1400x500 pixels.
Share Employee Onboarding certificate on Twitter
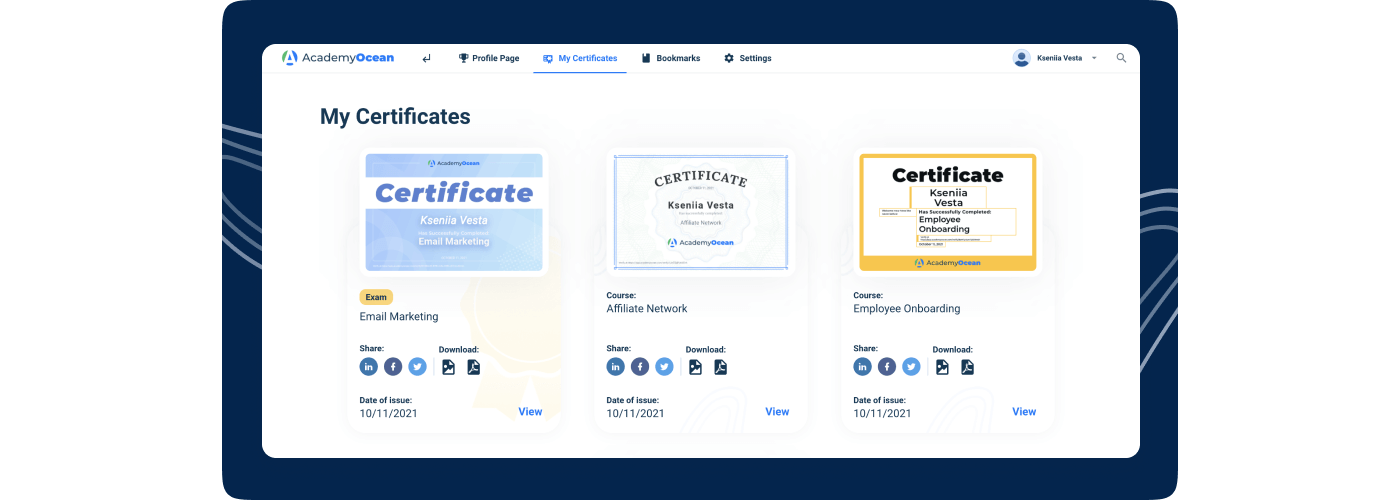point(911,367)
